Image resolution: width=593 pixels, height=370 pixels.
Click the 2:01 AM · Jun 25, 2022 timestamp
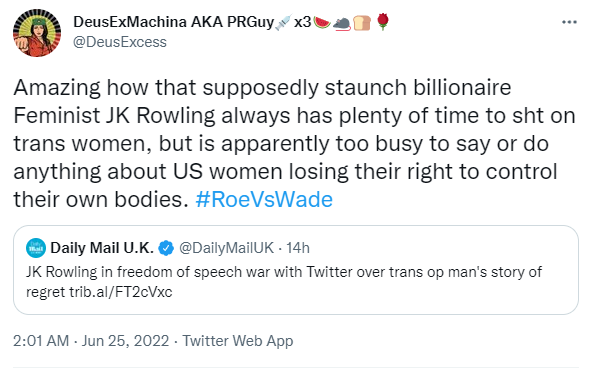tap(91, 341)
